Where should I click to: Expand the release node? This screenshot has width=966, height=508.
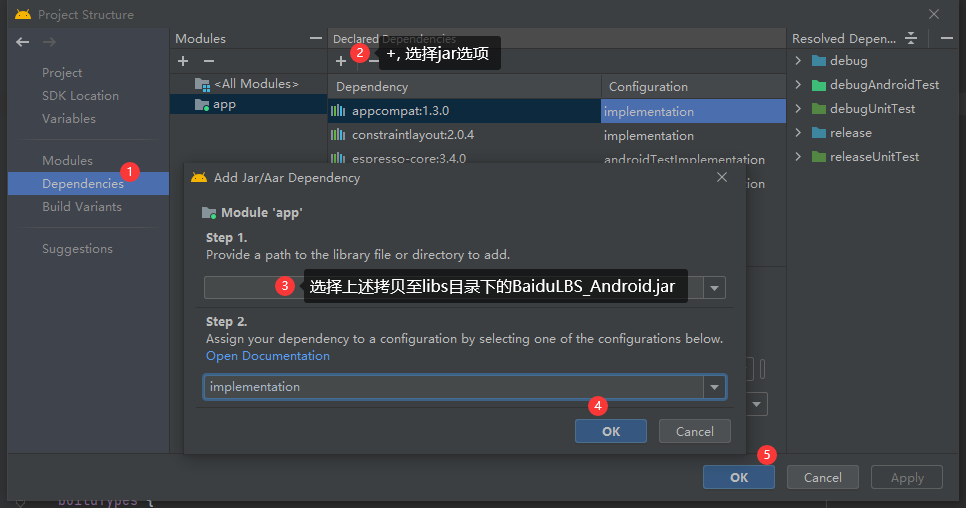point(798,132)
